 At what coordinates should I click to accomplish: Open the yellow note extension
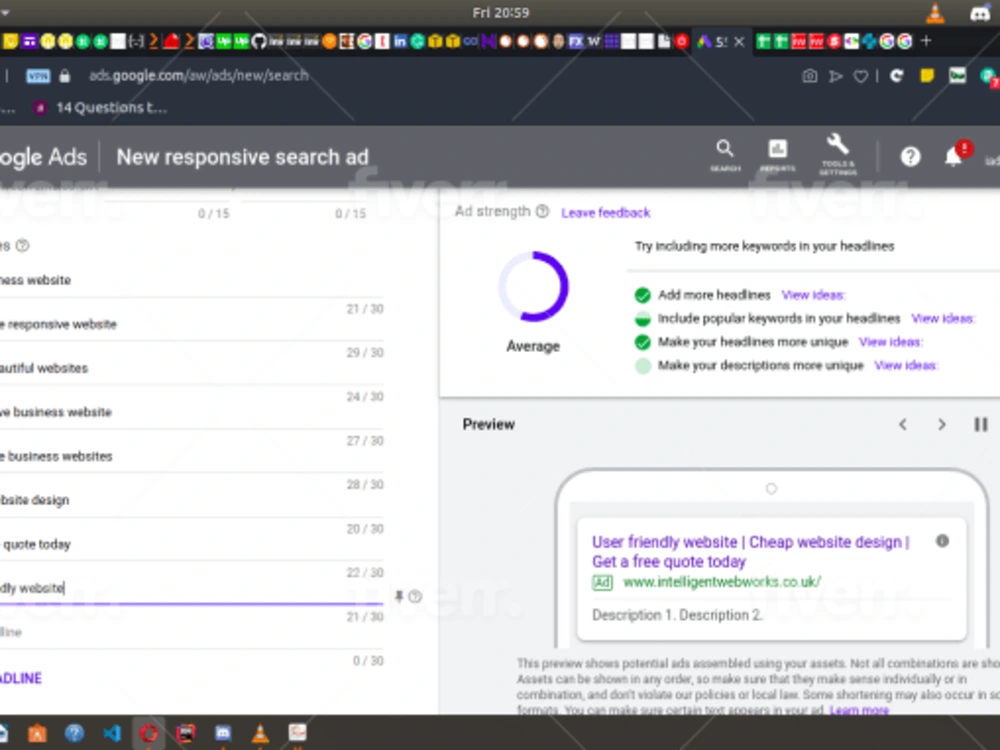(x=927, y=76)
